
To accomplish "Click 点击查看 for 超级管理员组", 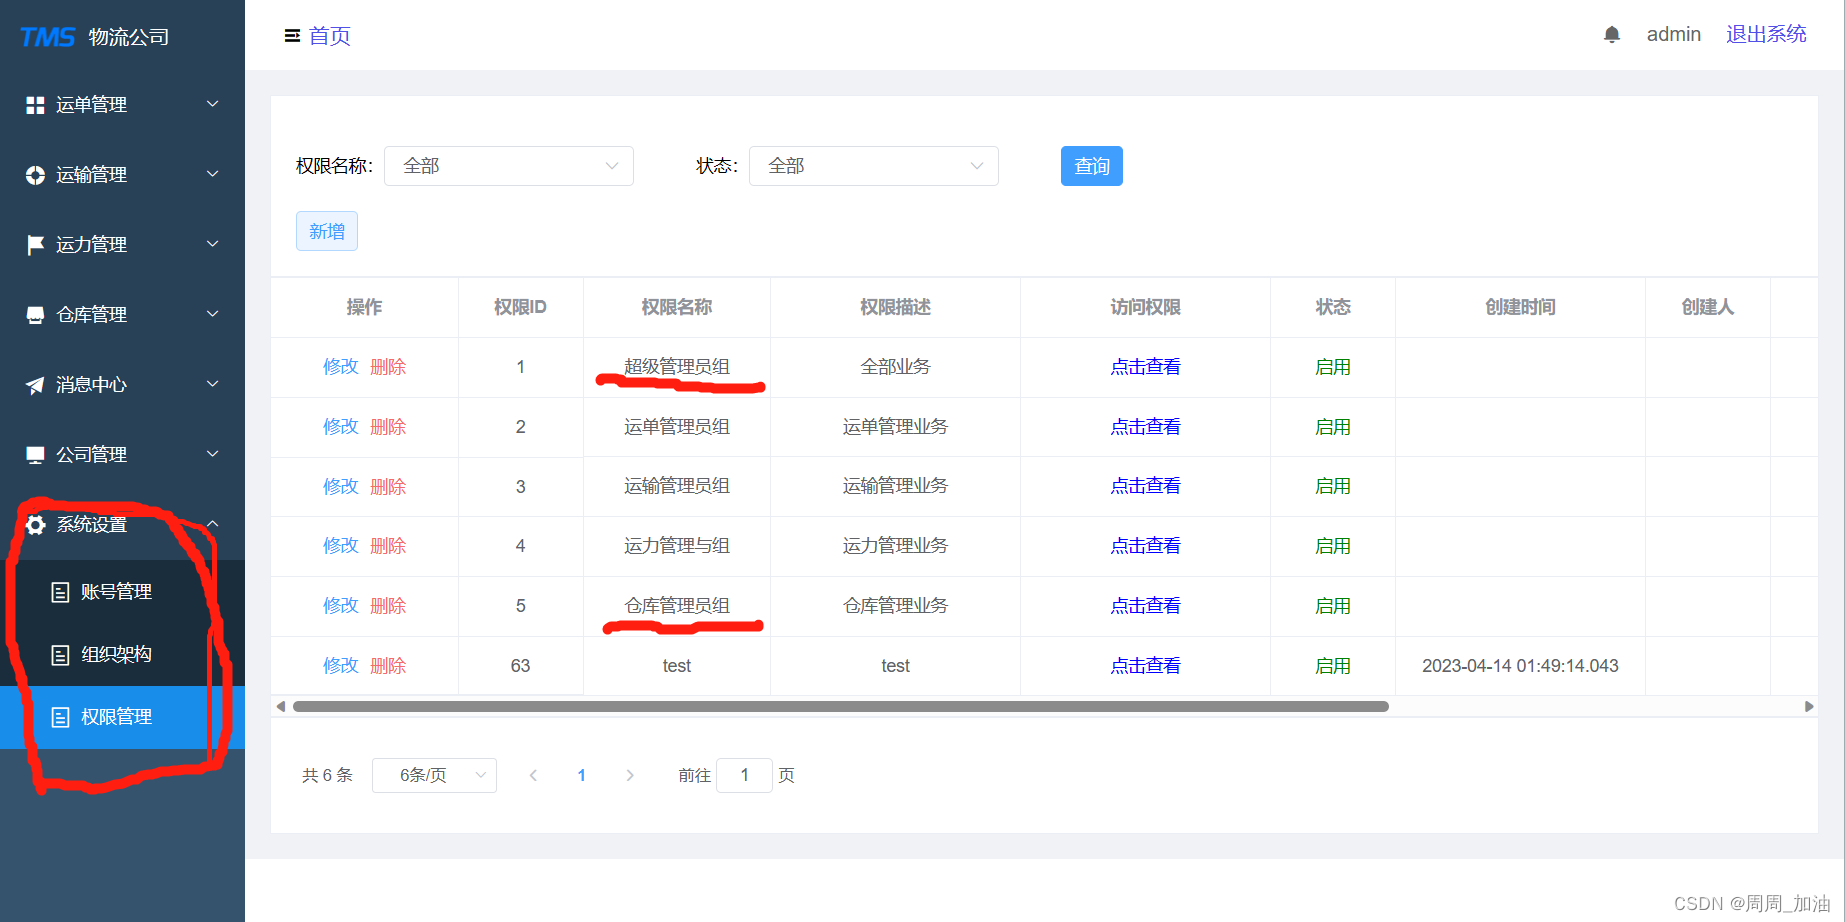I will (x=1146, y=367).
